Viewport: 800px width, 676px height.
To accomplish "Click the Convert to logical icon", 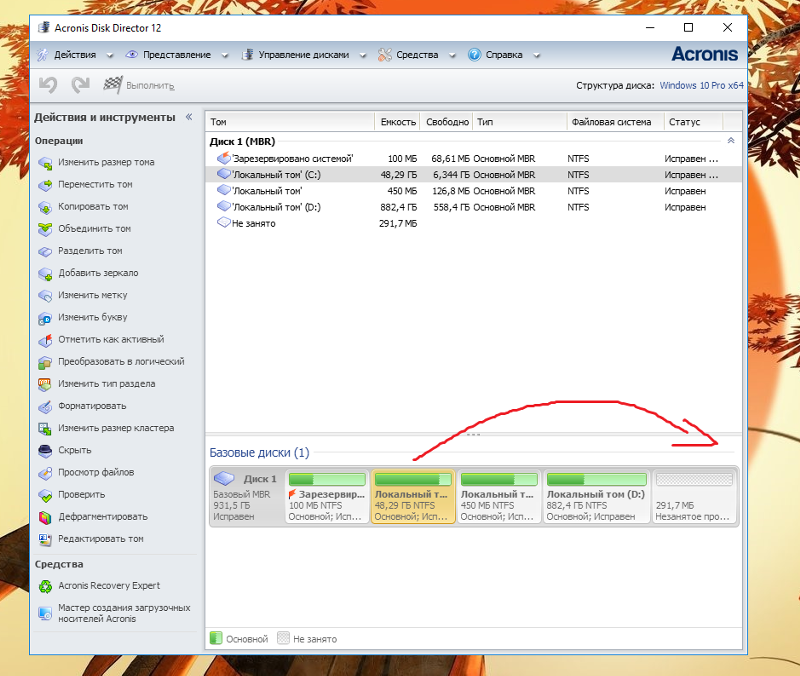I will coord(45,363).
